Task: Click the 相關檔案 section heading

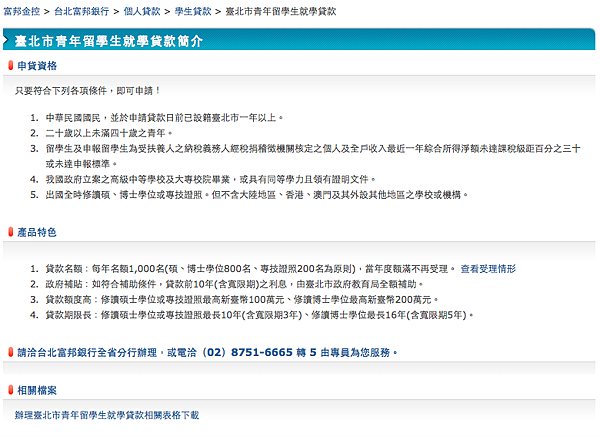Action: point(37,390)
